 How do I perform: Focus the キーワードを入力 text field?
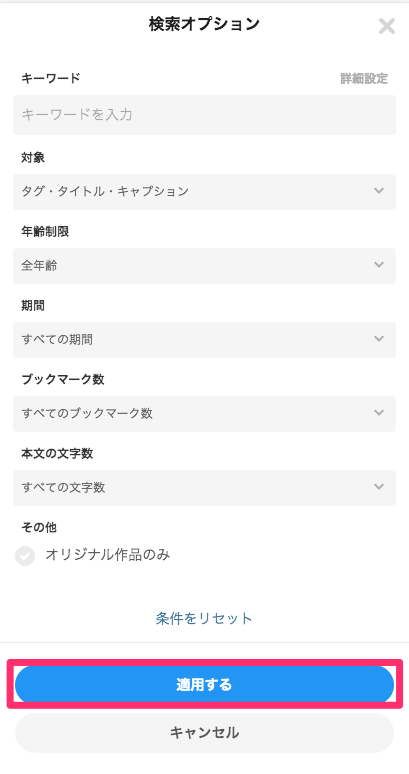tap(204, 115)
